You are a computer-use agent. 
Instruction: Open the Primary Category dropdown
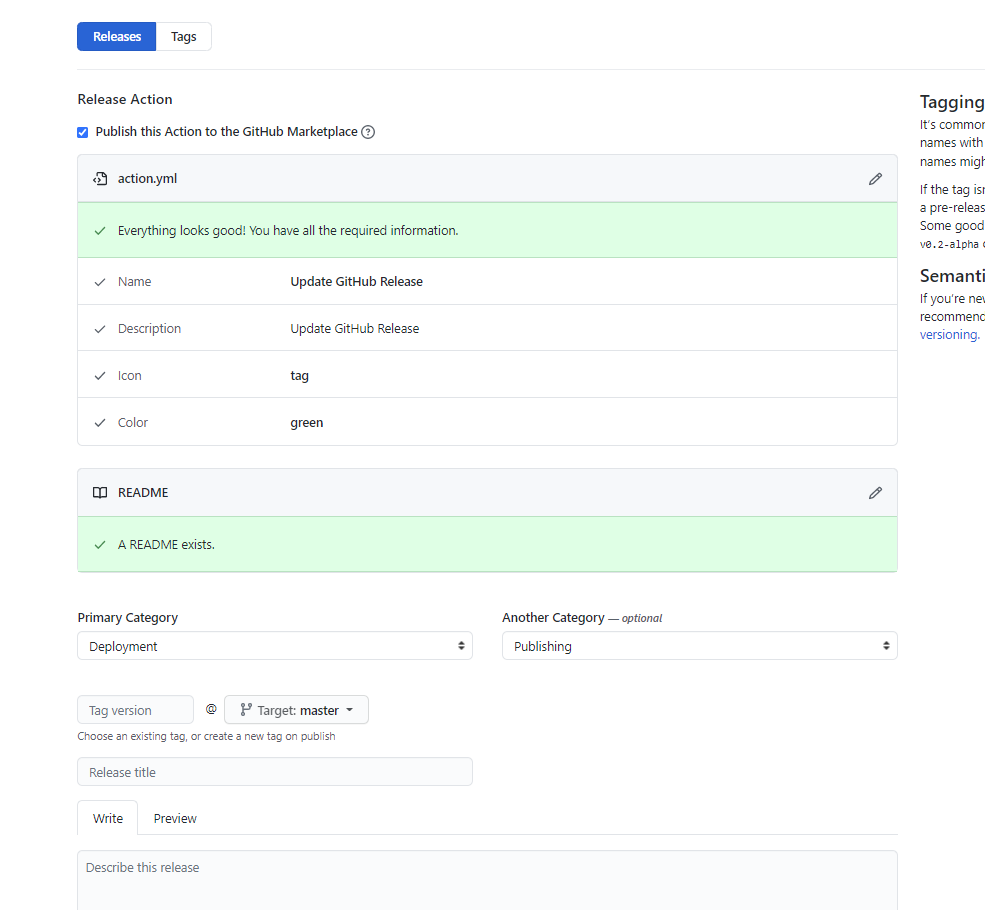click(274, 645)
